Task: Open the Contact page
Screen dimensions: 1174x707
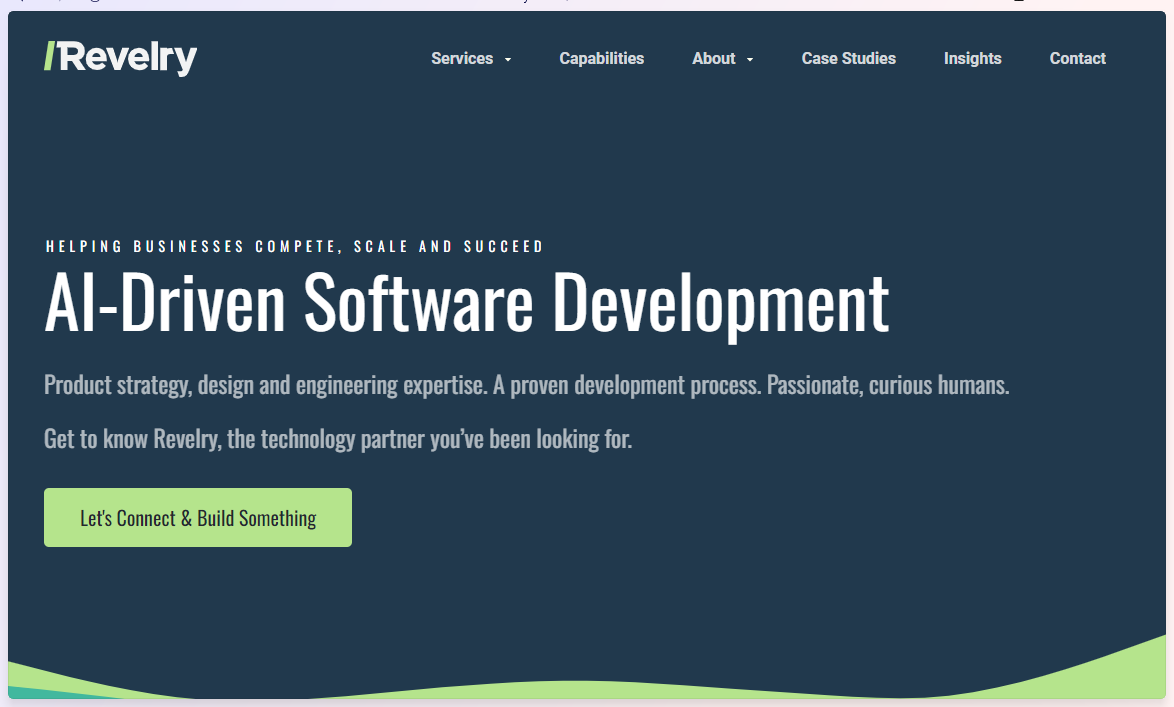Action: pos(1077,58)
